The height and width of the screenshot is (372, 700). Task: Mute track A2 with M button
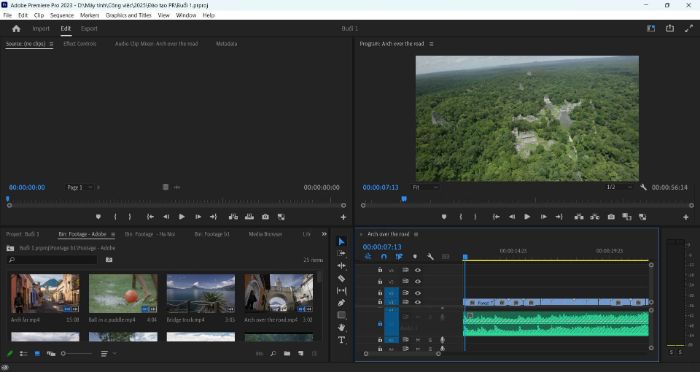tap(418, 340)
